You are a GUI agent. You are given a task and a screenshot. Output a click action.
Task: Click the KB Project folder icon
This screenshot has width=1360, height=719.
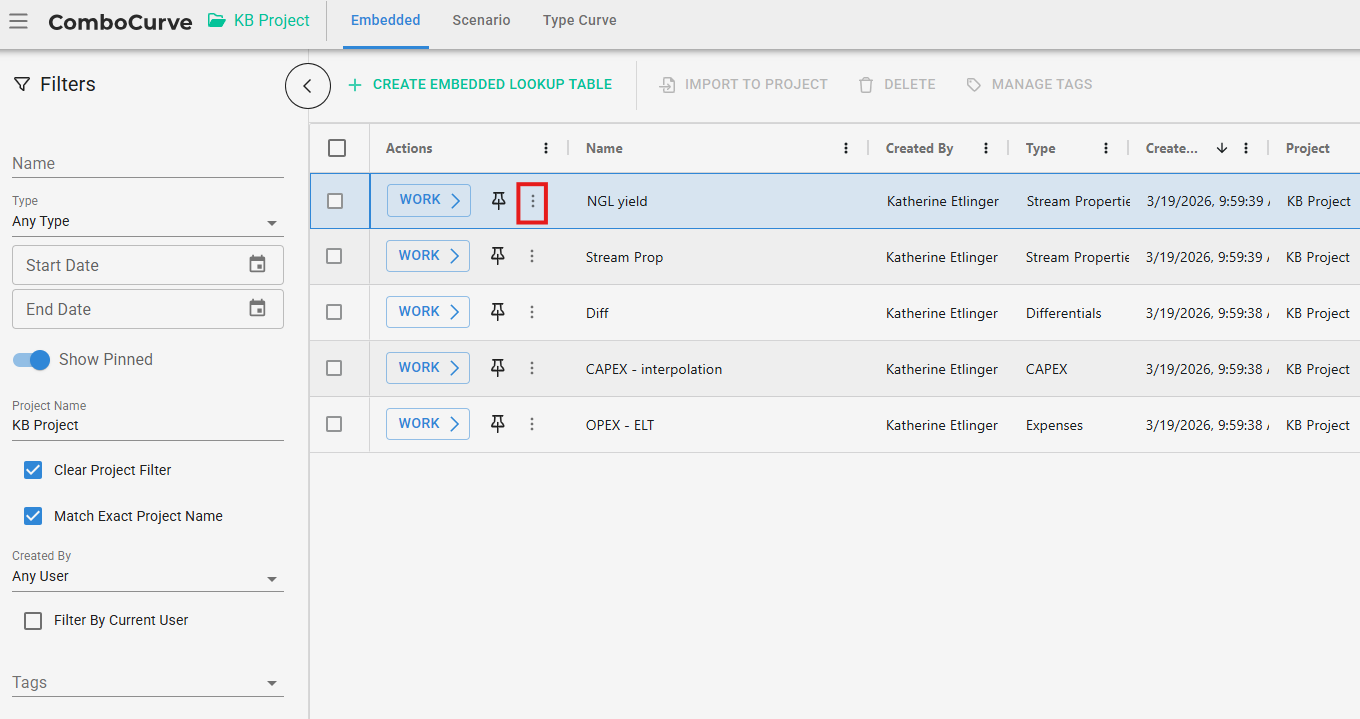tap(217, 20)
